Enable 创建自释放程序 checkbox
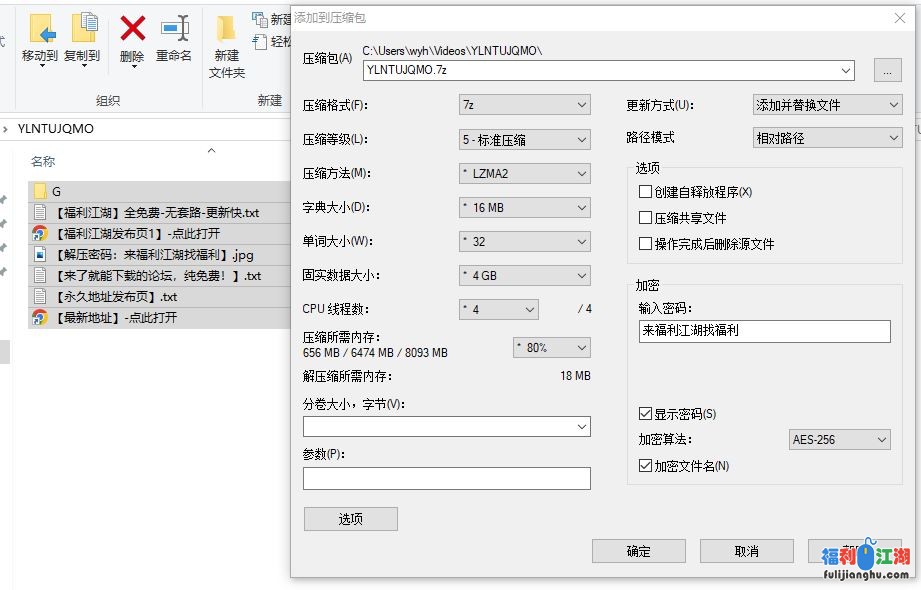The image size is (921, 590). coord(643,193)
